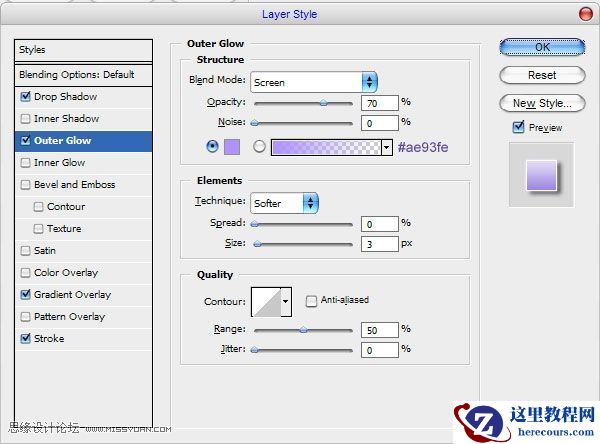Click the Spread value input field
Viewport: 600px width, 444px height.
380,224
